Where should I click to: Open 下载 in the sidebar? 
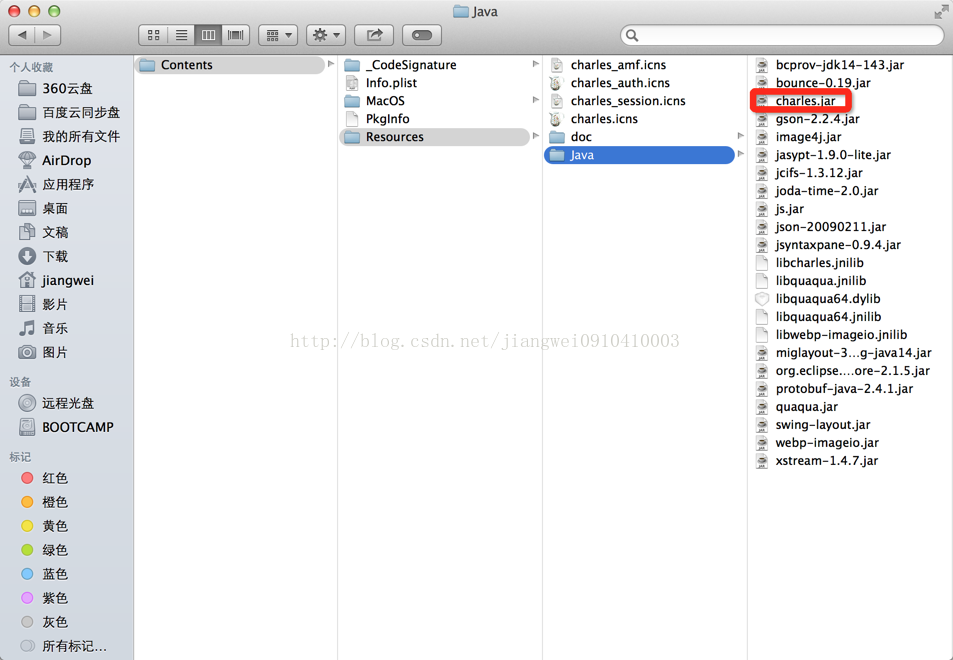click(43, 256)
